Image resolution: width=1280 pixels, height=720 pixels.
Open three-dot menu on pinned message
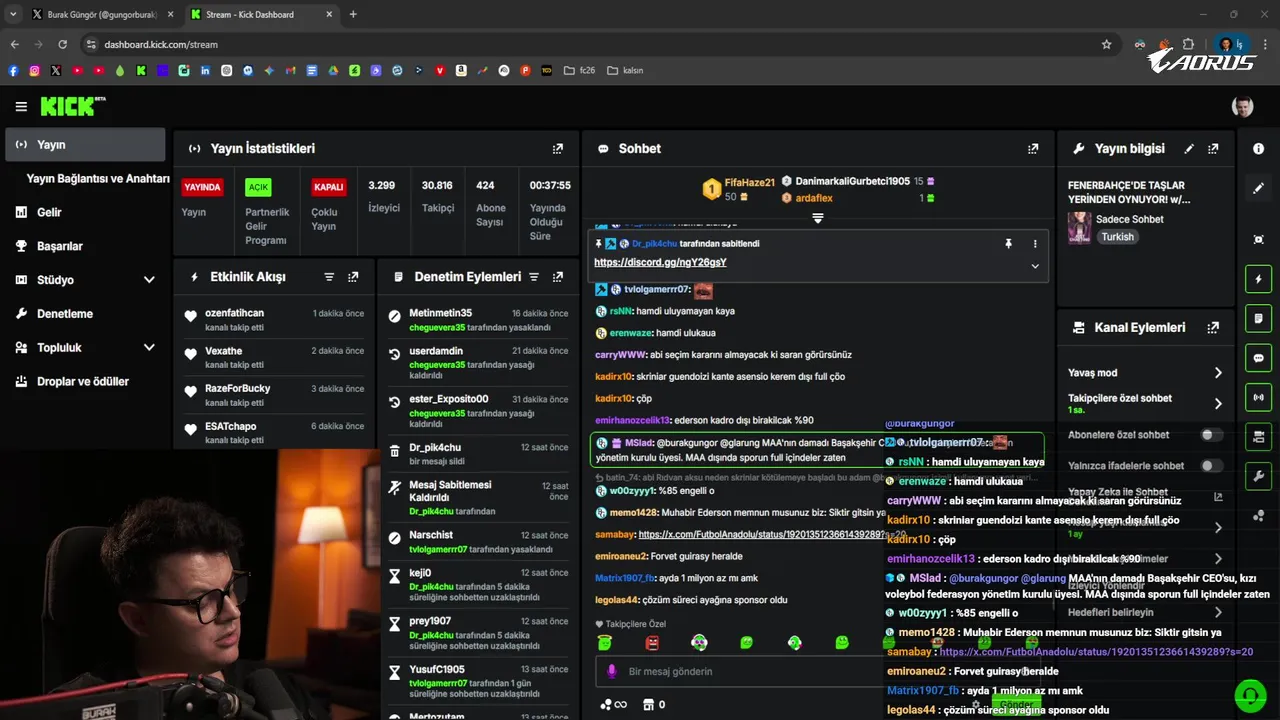tap(1035, 244)
